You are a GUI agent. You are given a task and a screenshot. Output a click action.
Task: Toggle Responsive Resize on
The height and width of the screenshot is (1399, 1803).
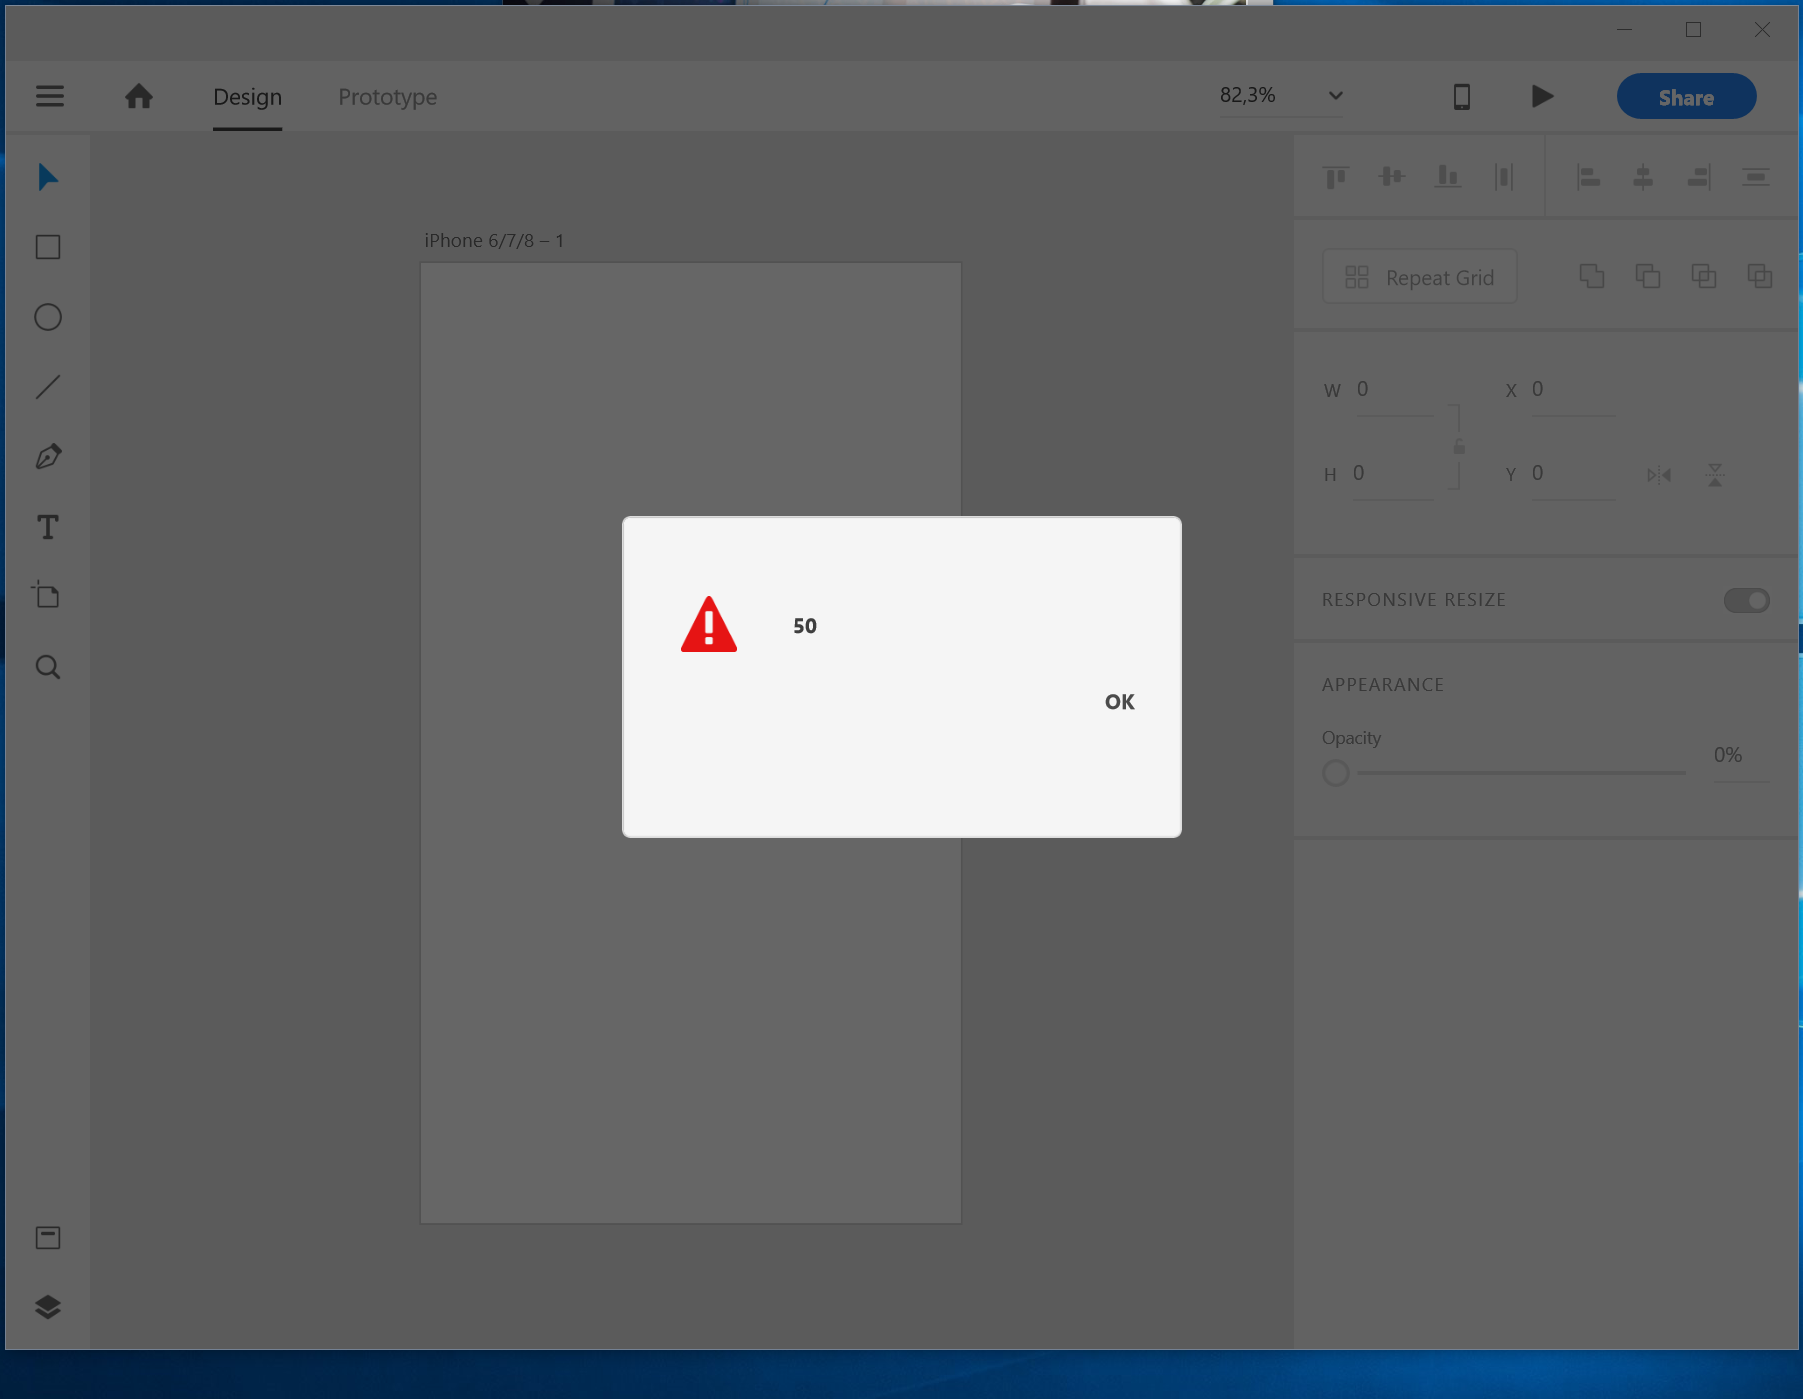tap(1746, 600)
